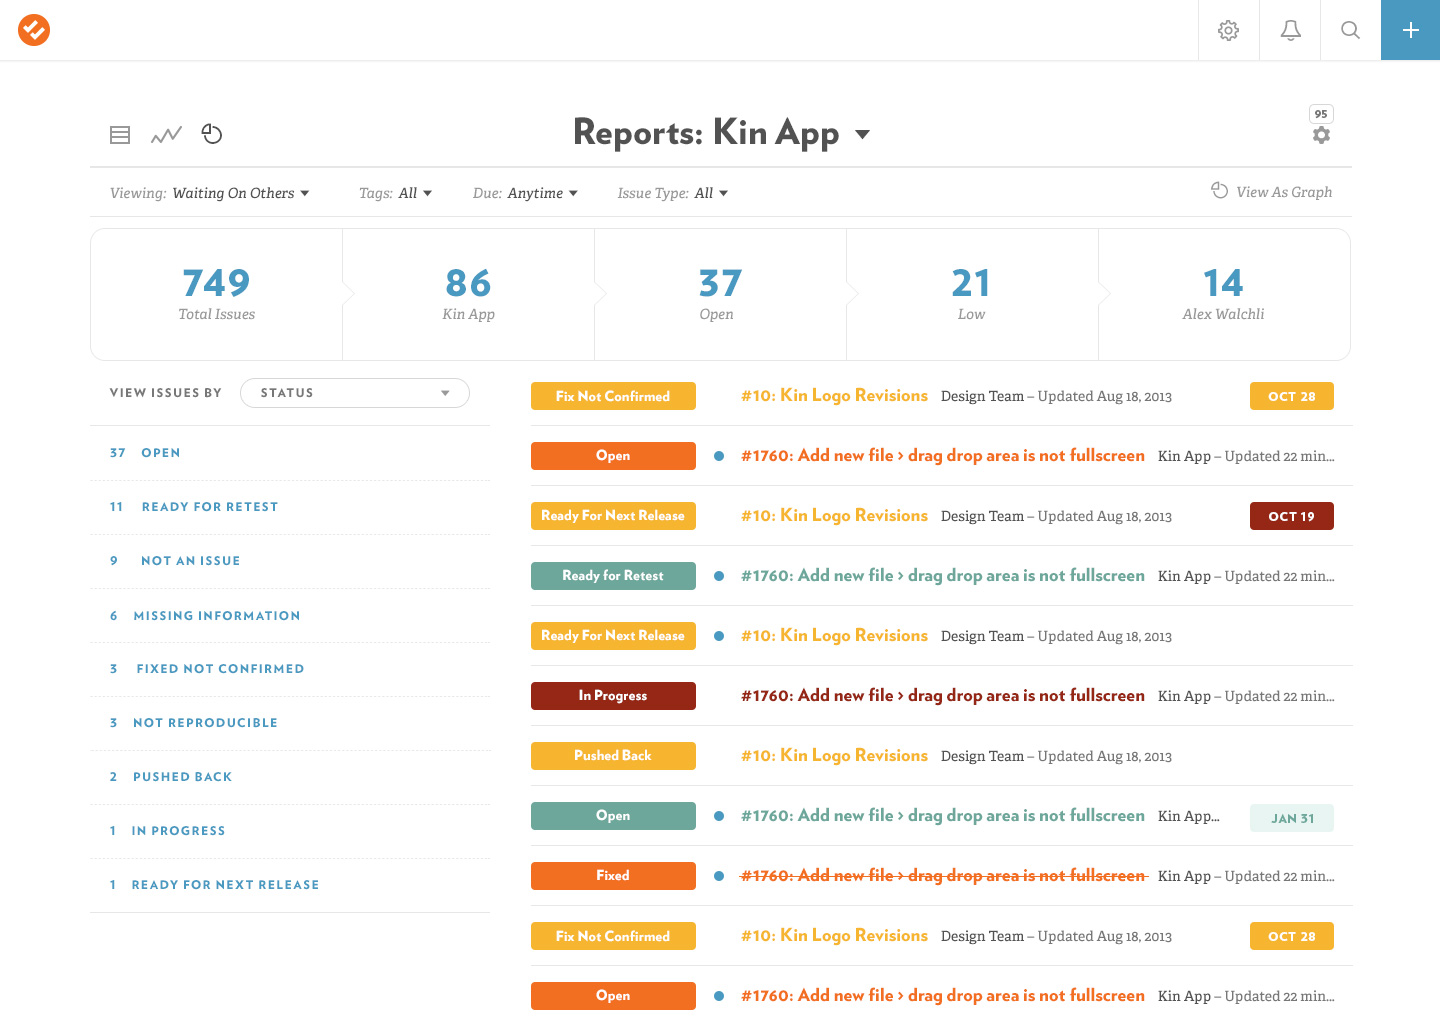Switch to line graph view icon
The width and height of the screenshot is (1440, 1025).
(x=166, y=135)
